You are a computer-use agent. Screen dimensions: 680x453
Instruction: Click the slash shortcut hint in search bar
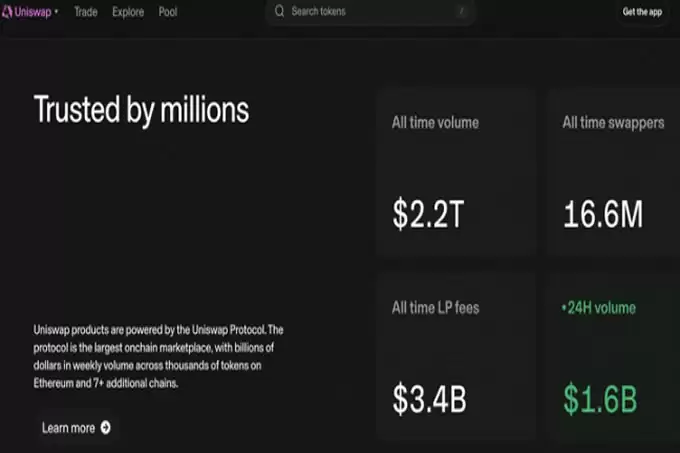point(462,11)
